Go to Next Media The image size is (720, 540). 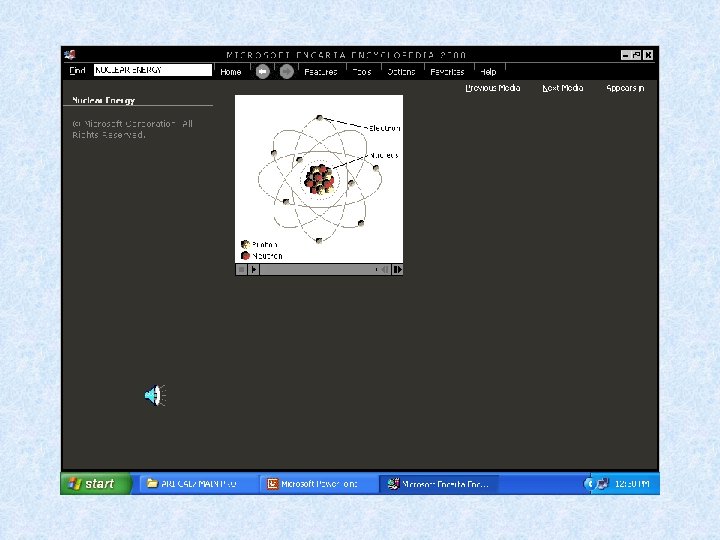pos(562,88)
